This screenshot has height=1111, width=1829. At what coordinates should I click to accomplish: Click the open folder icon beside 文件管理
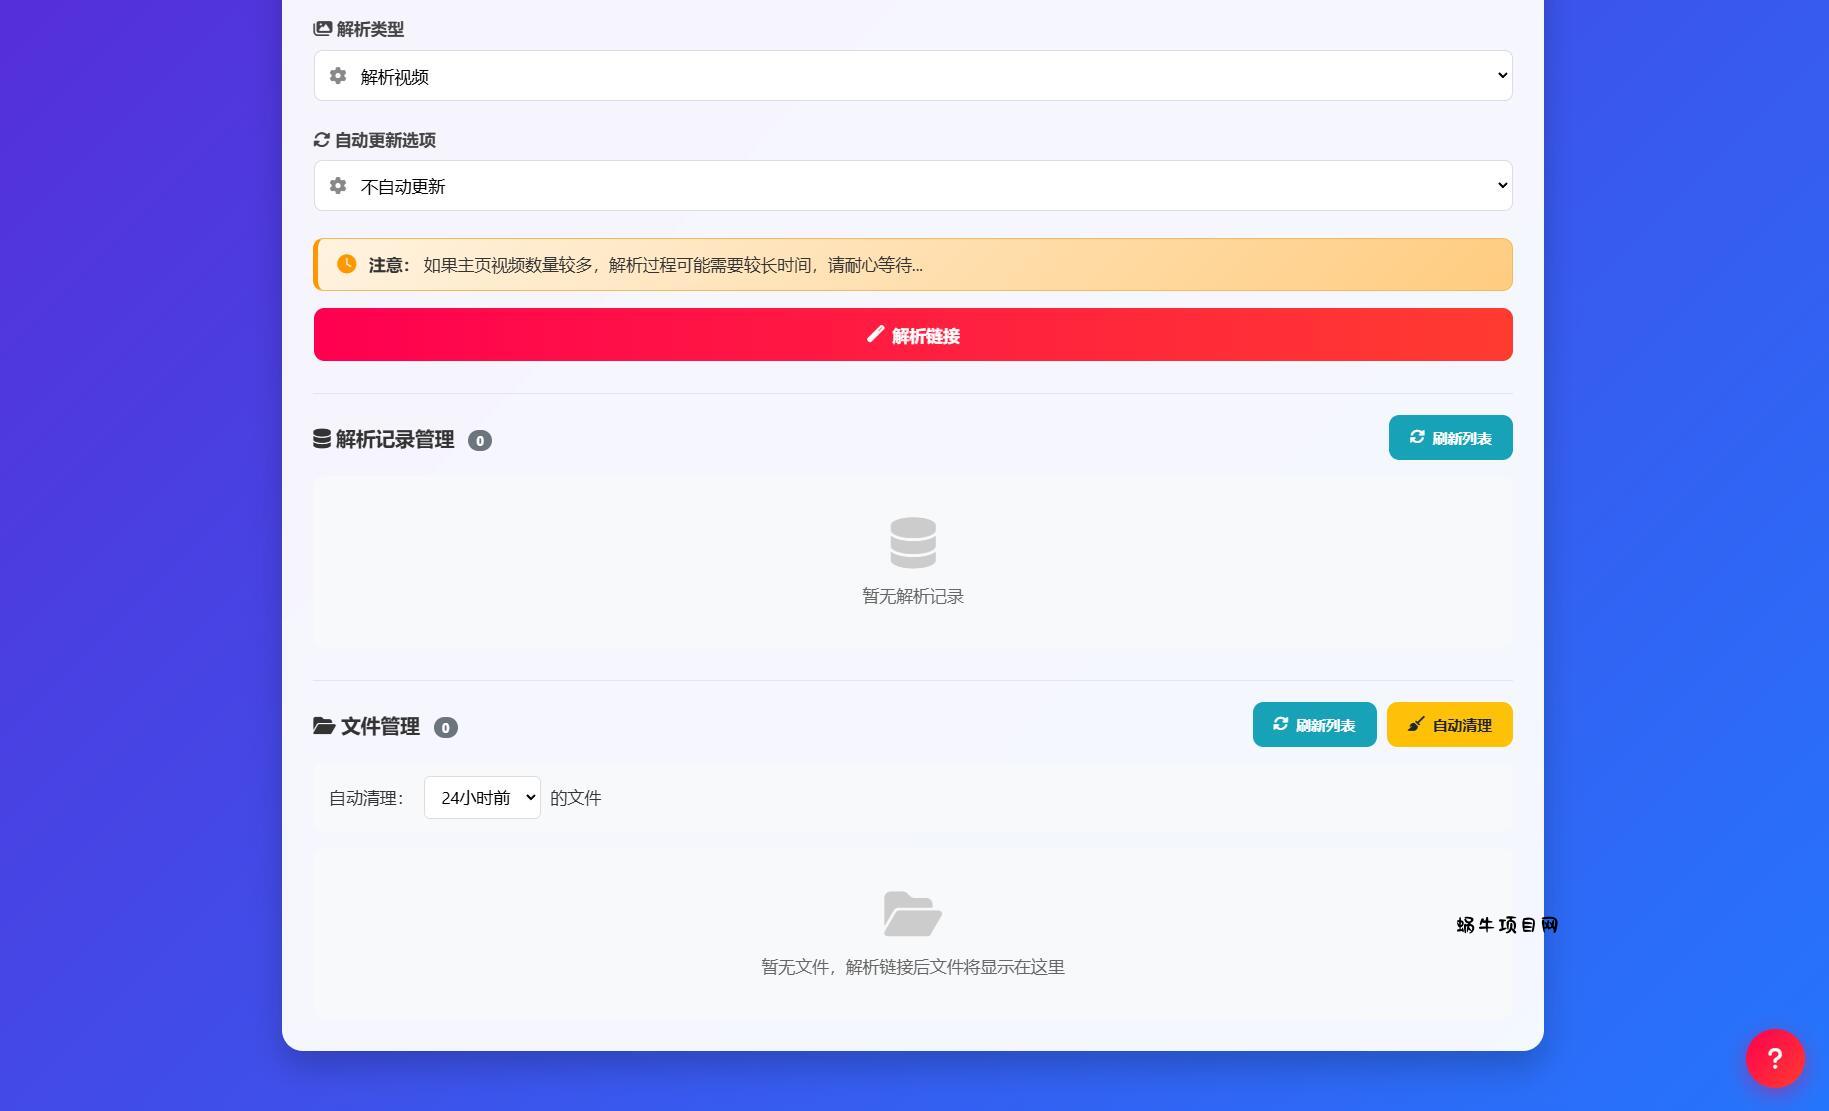[x=323, y=726]
